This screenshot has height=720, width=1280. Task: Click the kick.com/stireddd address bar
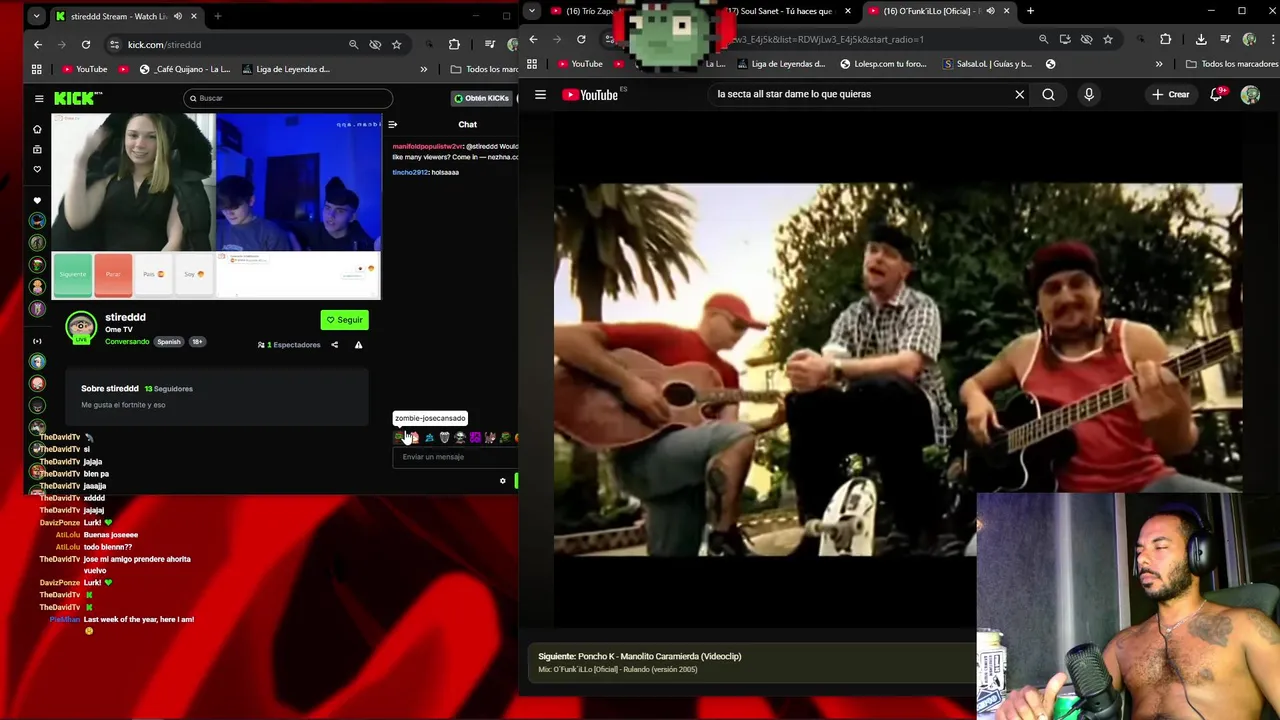click(x=230, y=45)
